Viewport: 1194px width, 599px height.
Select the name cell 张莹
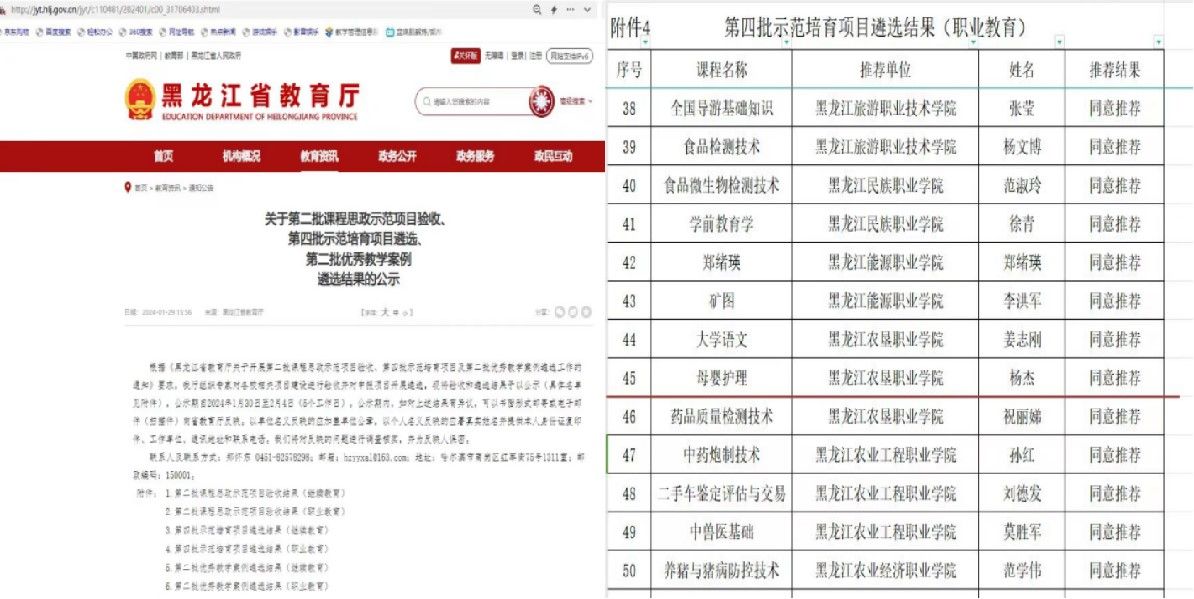(1022, 108)
